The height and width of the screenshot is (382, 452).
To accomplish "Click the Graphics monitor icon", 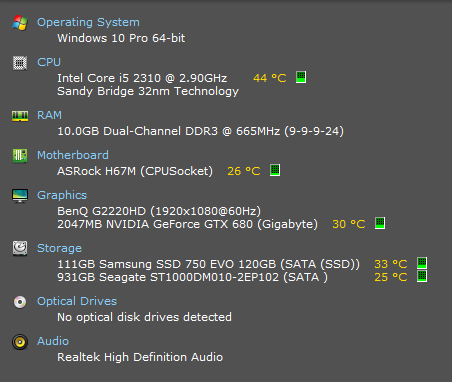I will [20, 196].
